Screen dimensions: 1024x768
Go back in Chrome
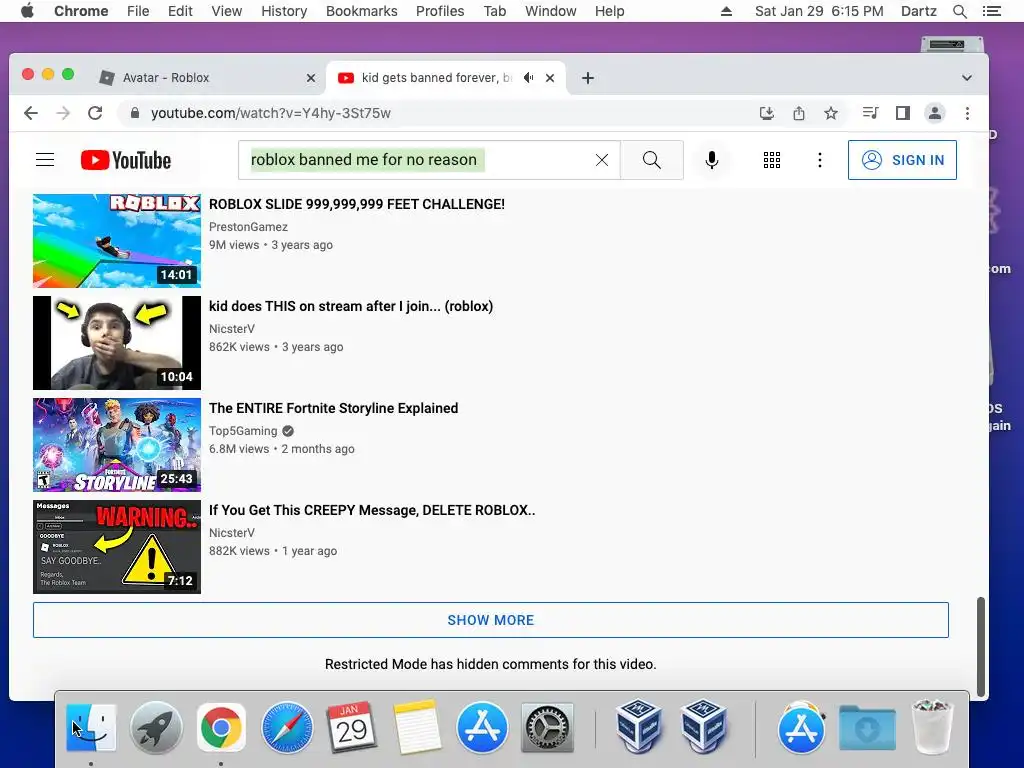click(x=31, y=113)
